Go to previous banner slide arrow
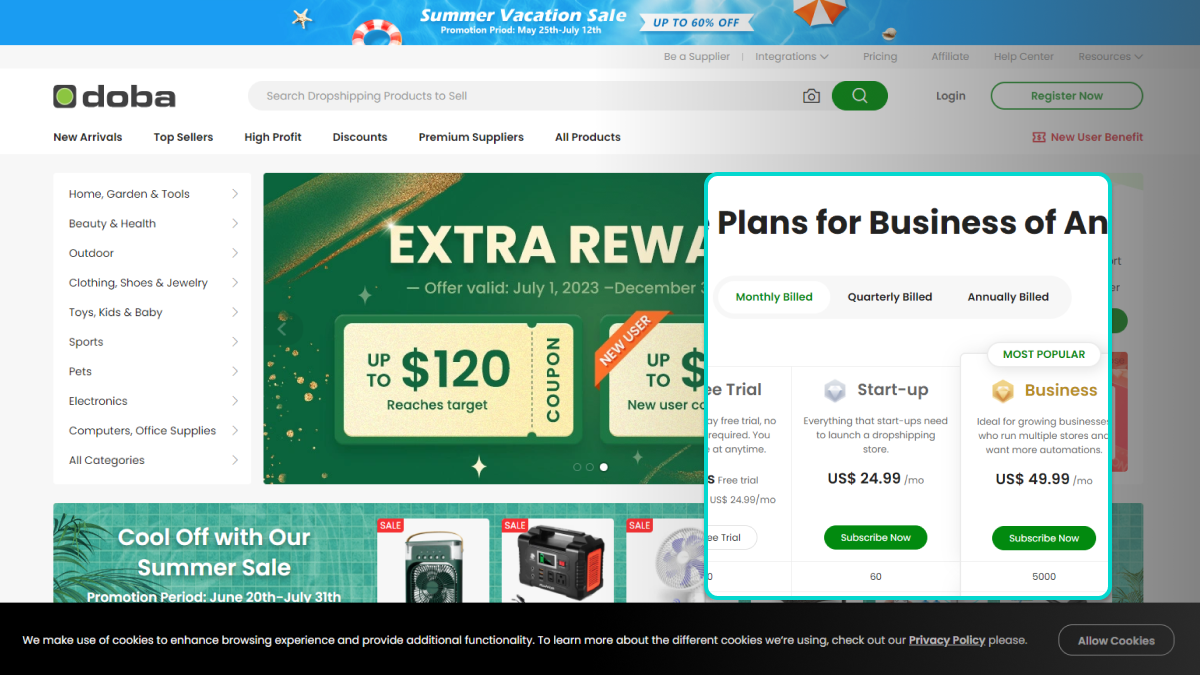 [282, 328]
